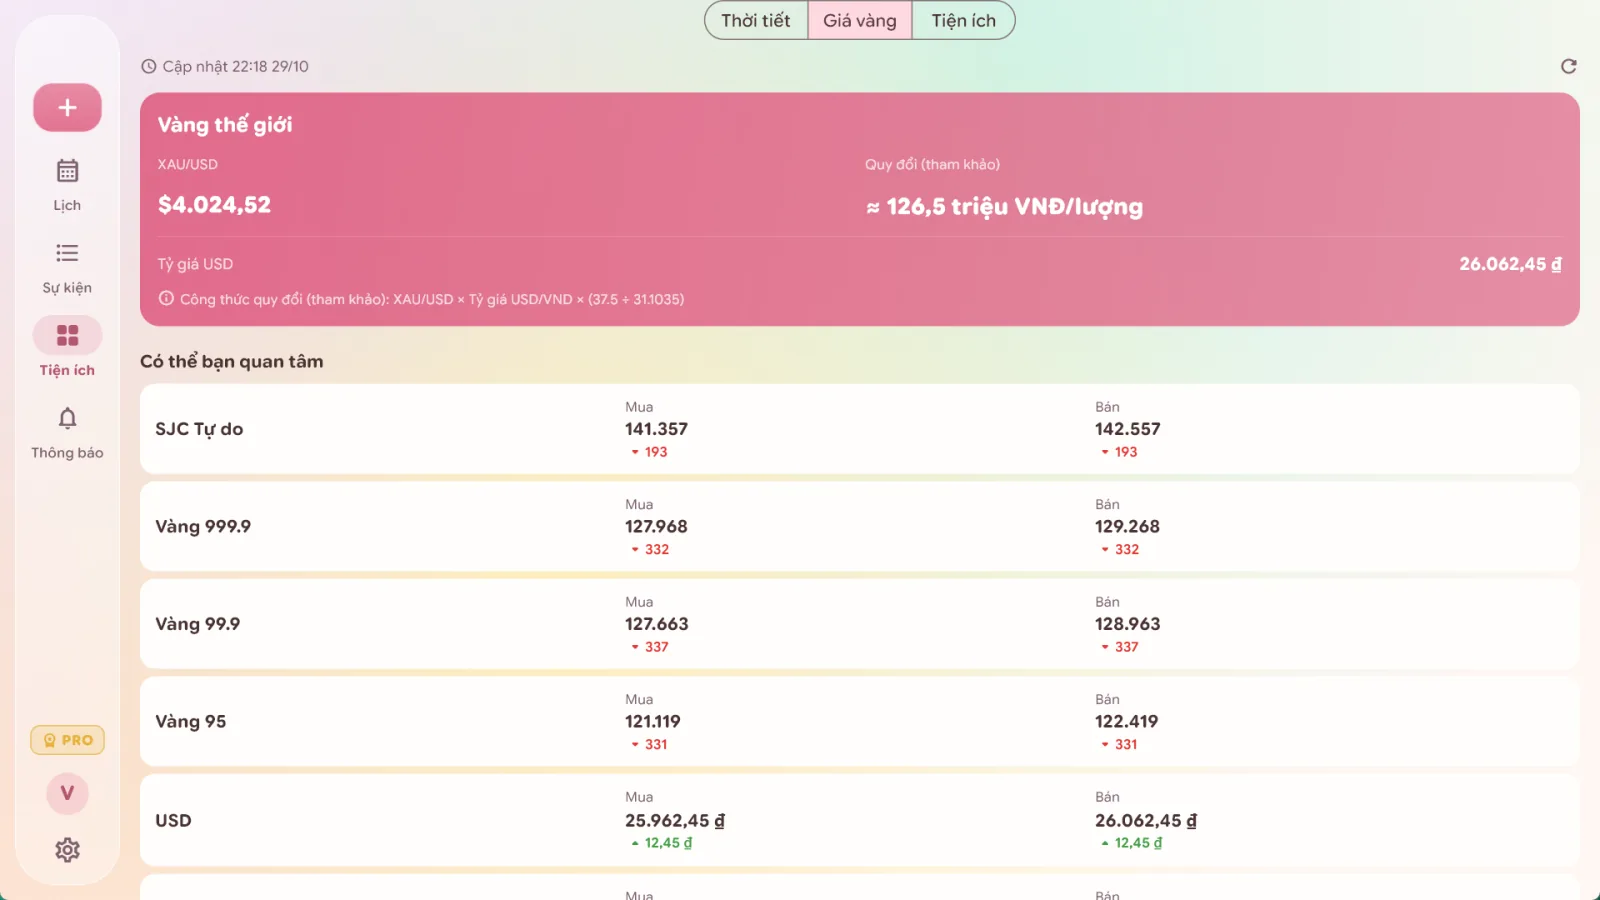The image size is (1600, 900).
Task: Click Vàng 99.9 sell price 128.963
Action: [x=1128, y=624]
